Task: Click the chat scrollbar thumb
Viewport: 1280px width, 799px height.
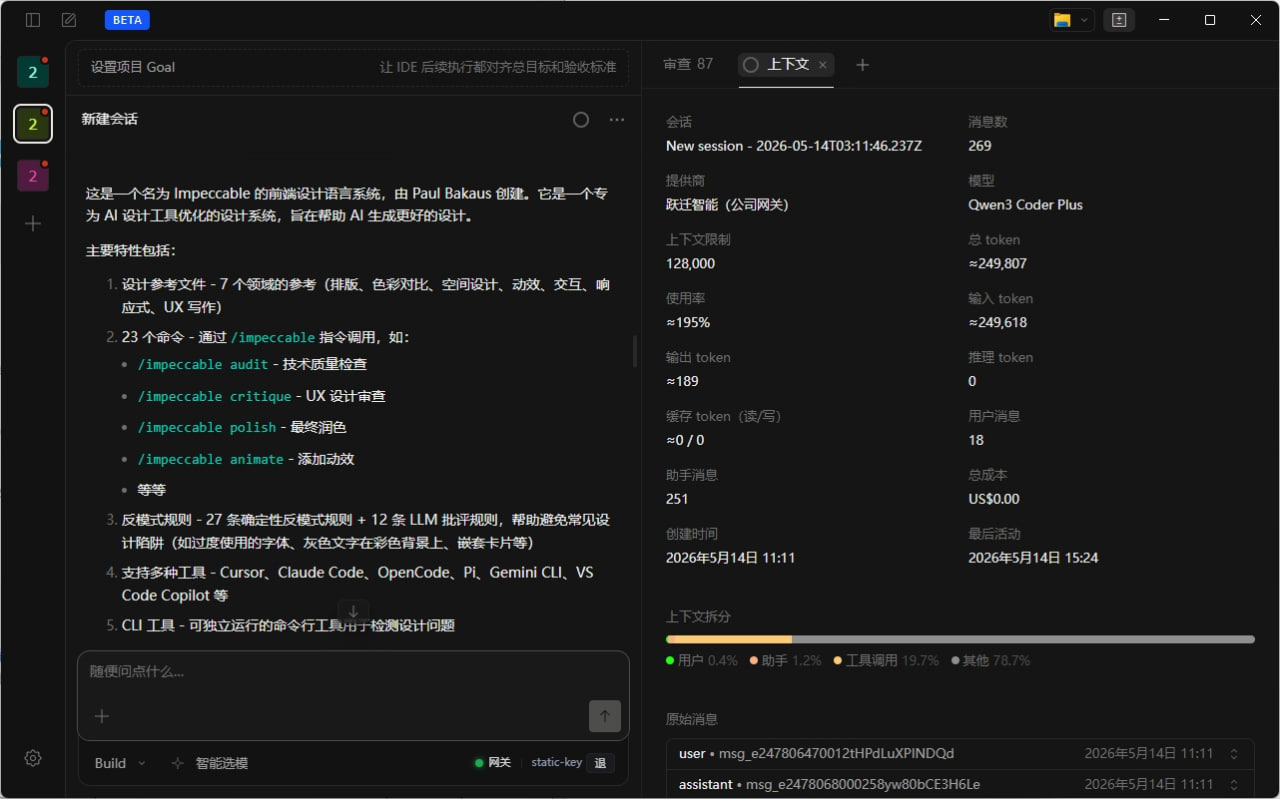Action: click(634, 351)
